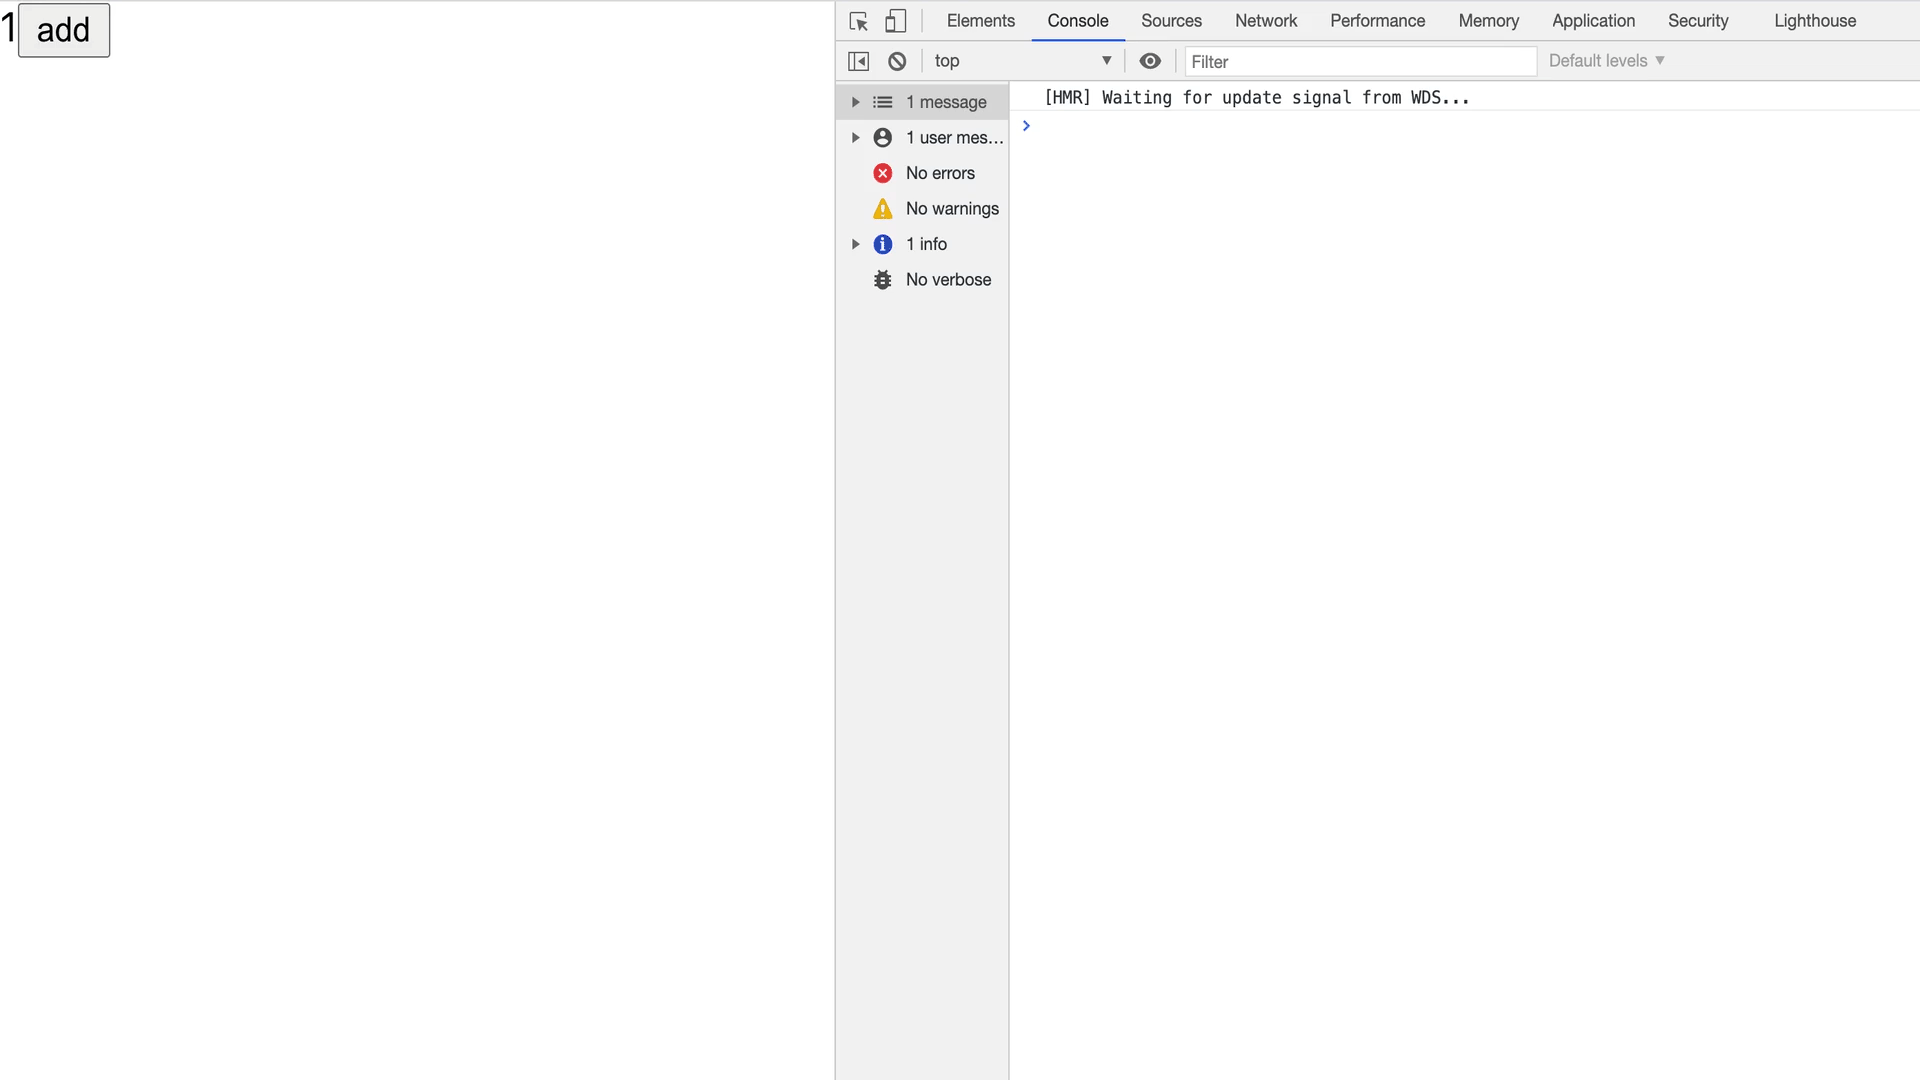Viewport: 1920px width, 1080px height.
Task: Click the eye live expression icon
Action: 1150,61
